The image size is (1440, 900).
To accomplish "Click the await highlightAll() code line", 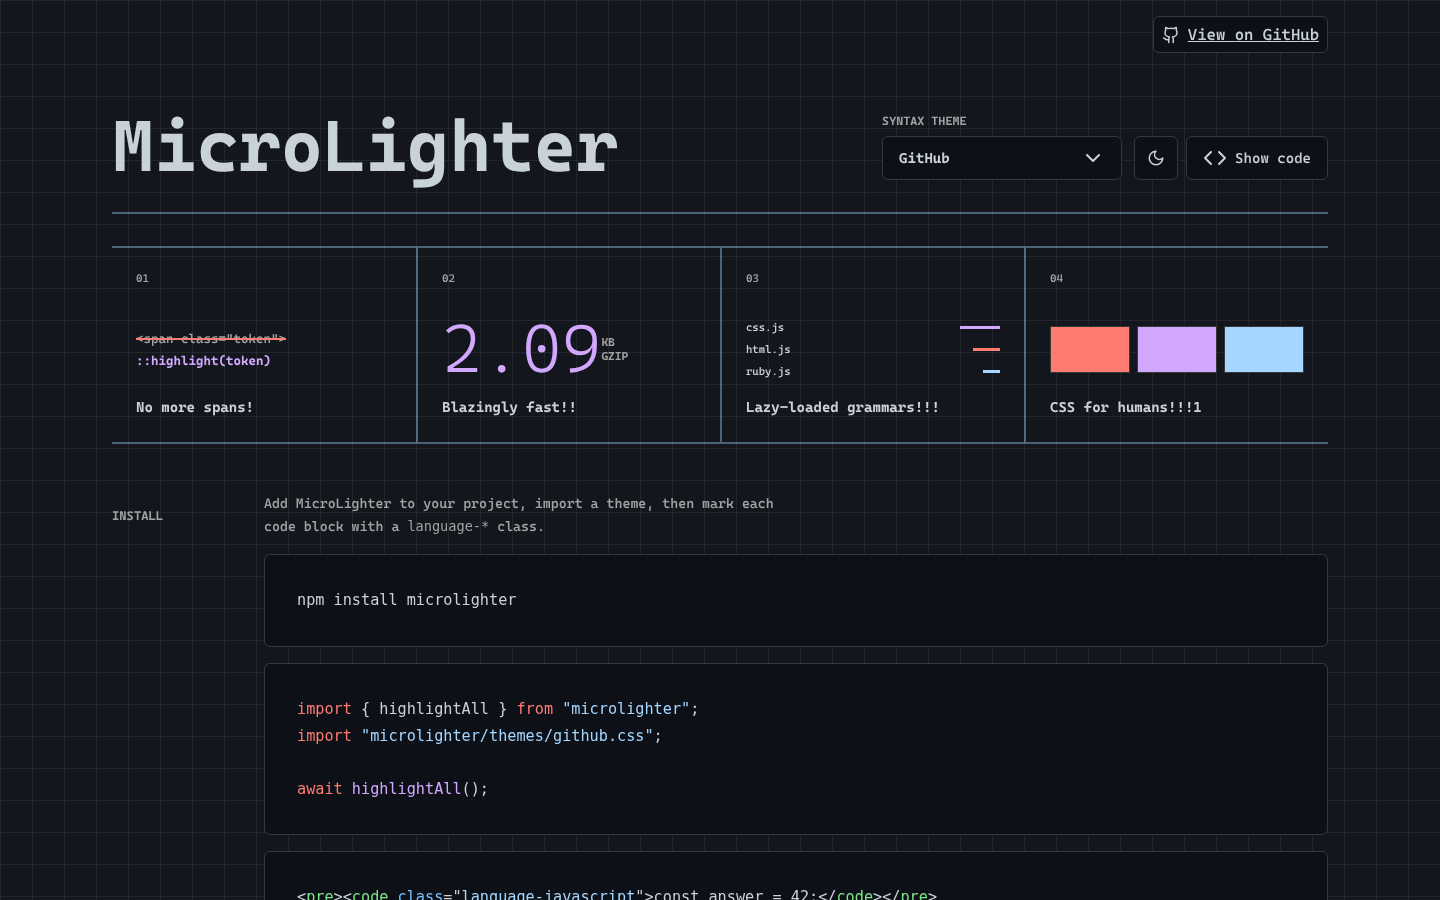I will pyautogui.click(x=393, y=789).
